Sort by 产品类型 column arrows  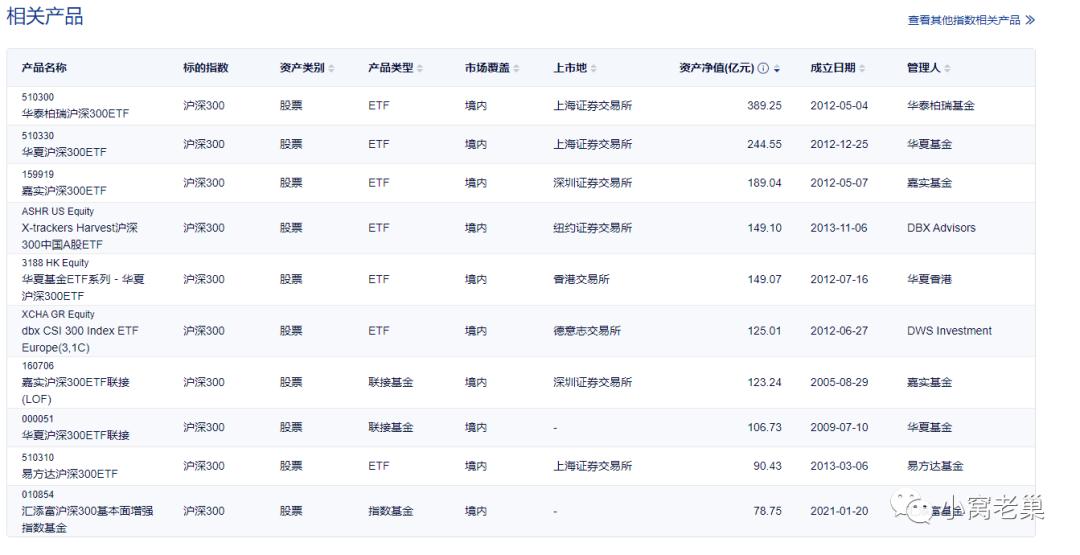[x=420, y=68]
